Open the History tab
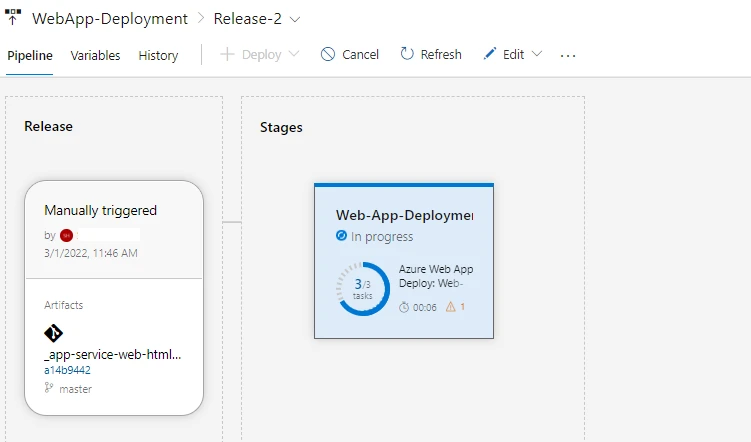The image size is (751, 442). click(x=158, y=56)
